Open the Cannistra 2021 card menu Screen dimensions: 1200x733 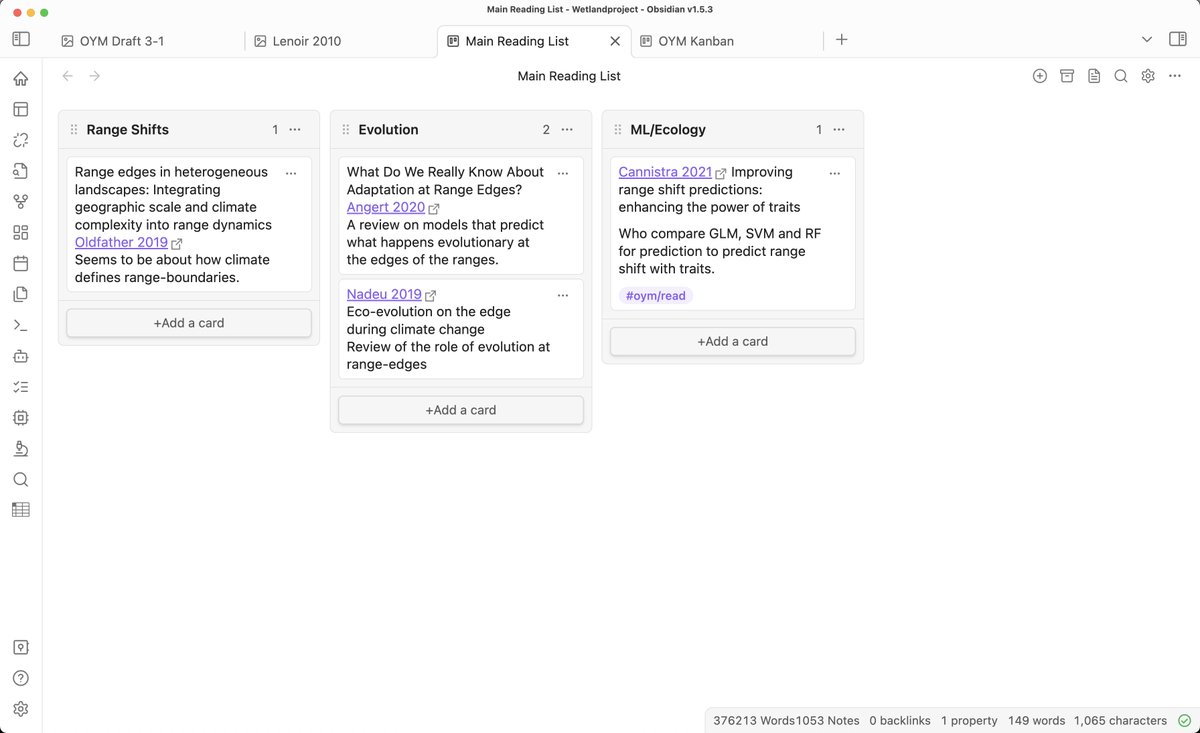pyautogui.click(x=835, y=172)
